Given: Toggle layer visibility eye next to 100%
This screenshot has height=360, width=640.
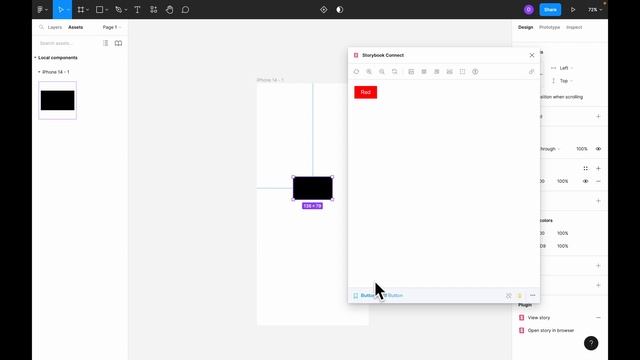Looking at the screenshot, I should (x=598, y=149).
